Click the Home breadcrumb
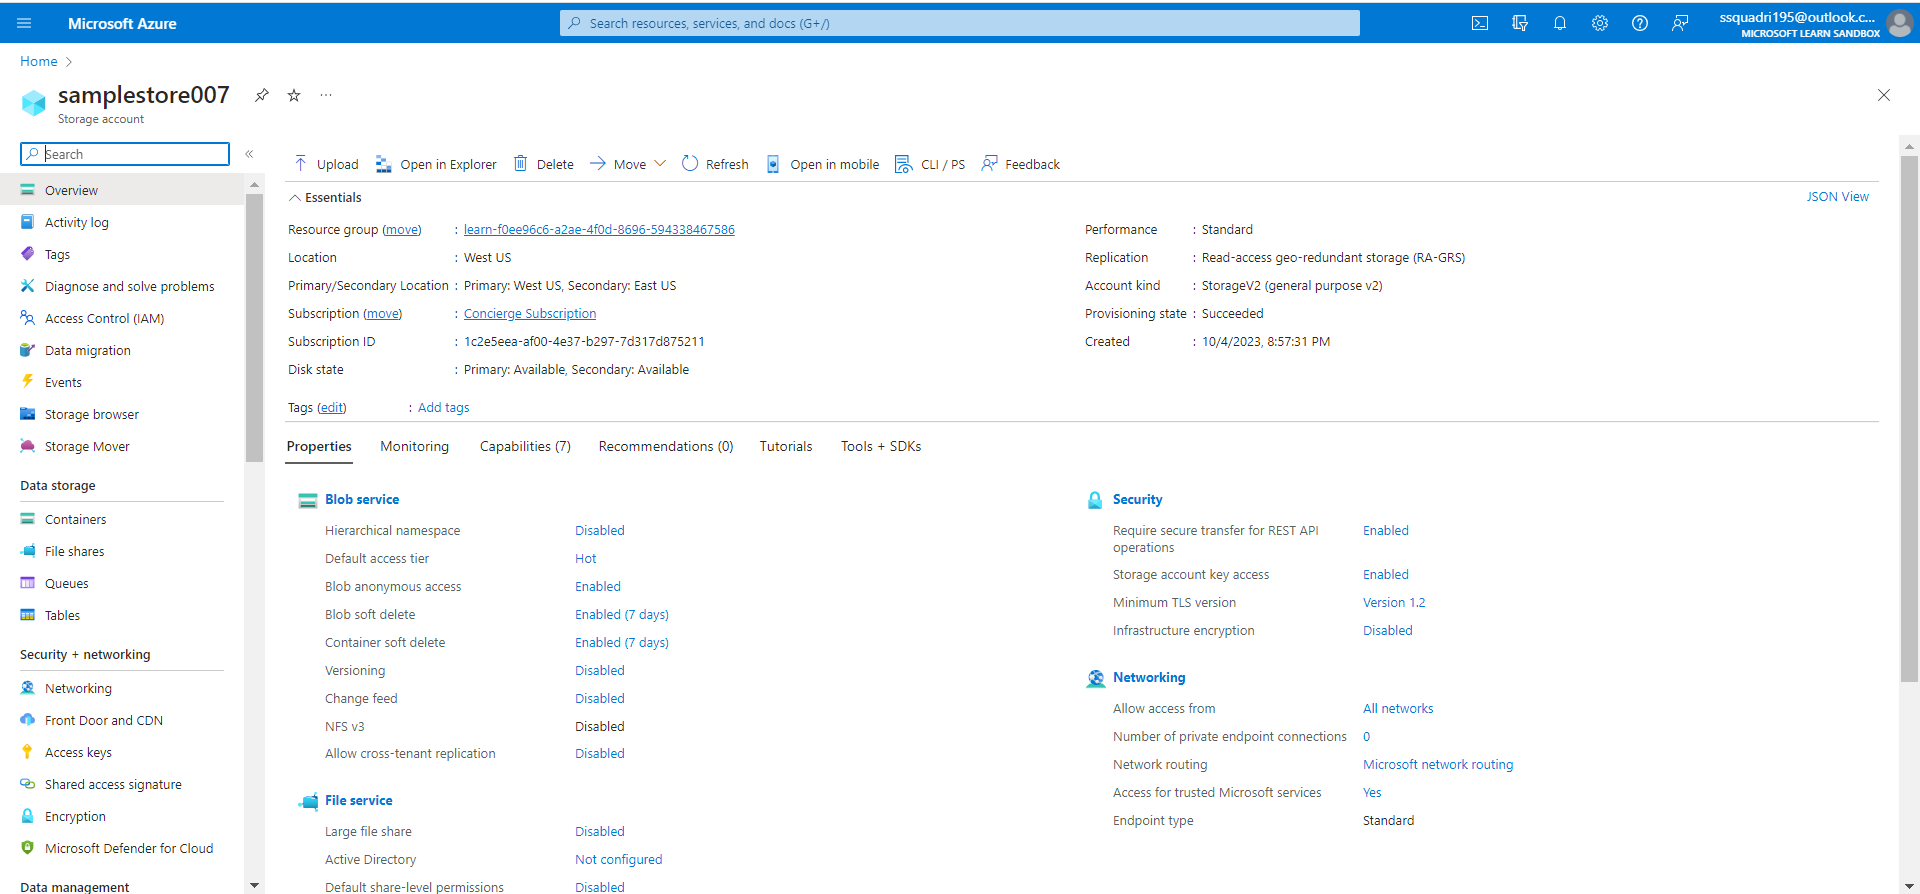The width and height of the screenshot is (1920, 894). pyautogui.click(x=39, y=61)
